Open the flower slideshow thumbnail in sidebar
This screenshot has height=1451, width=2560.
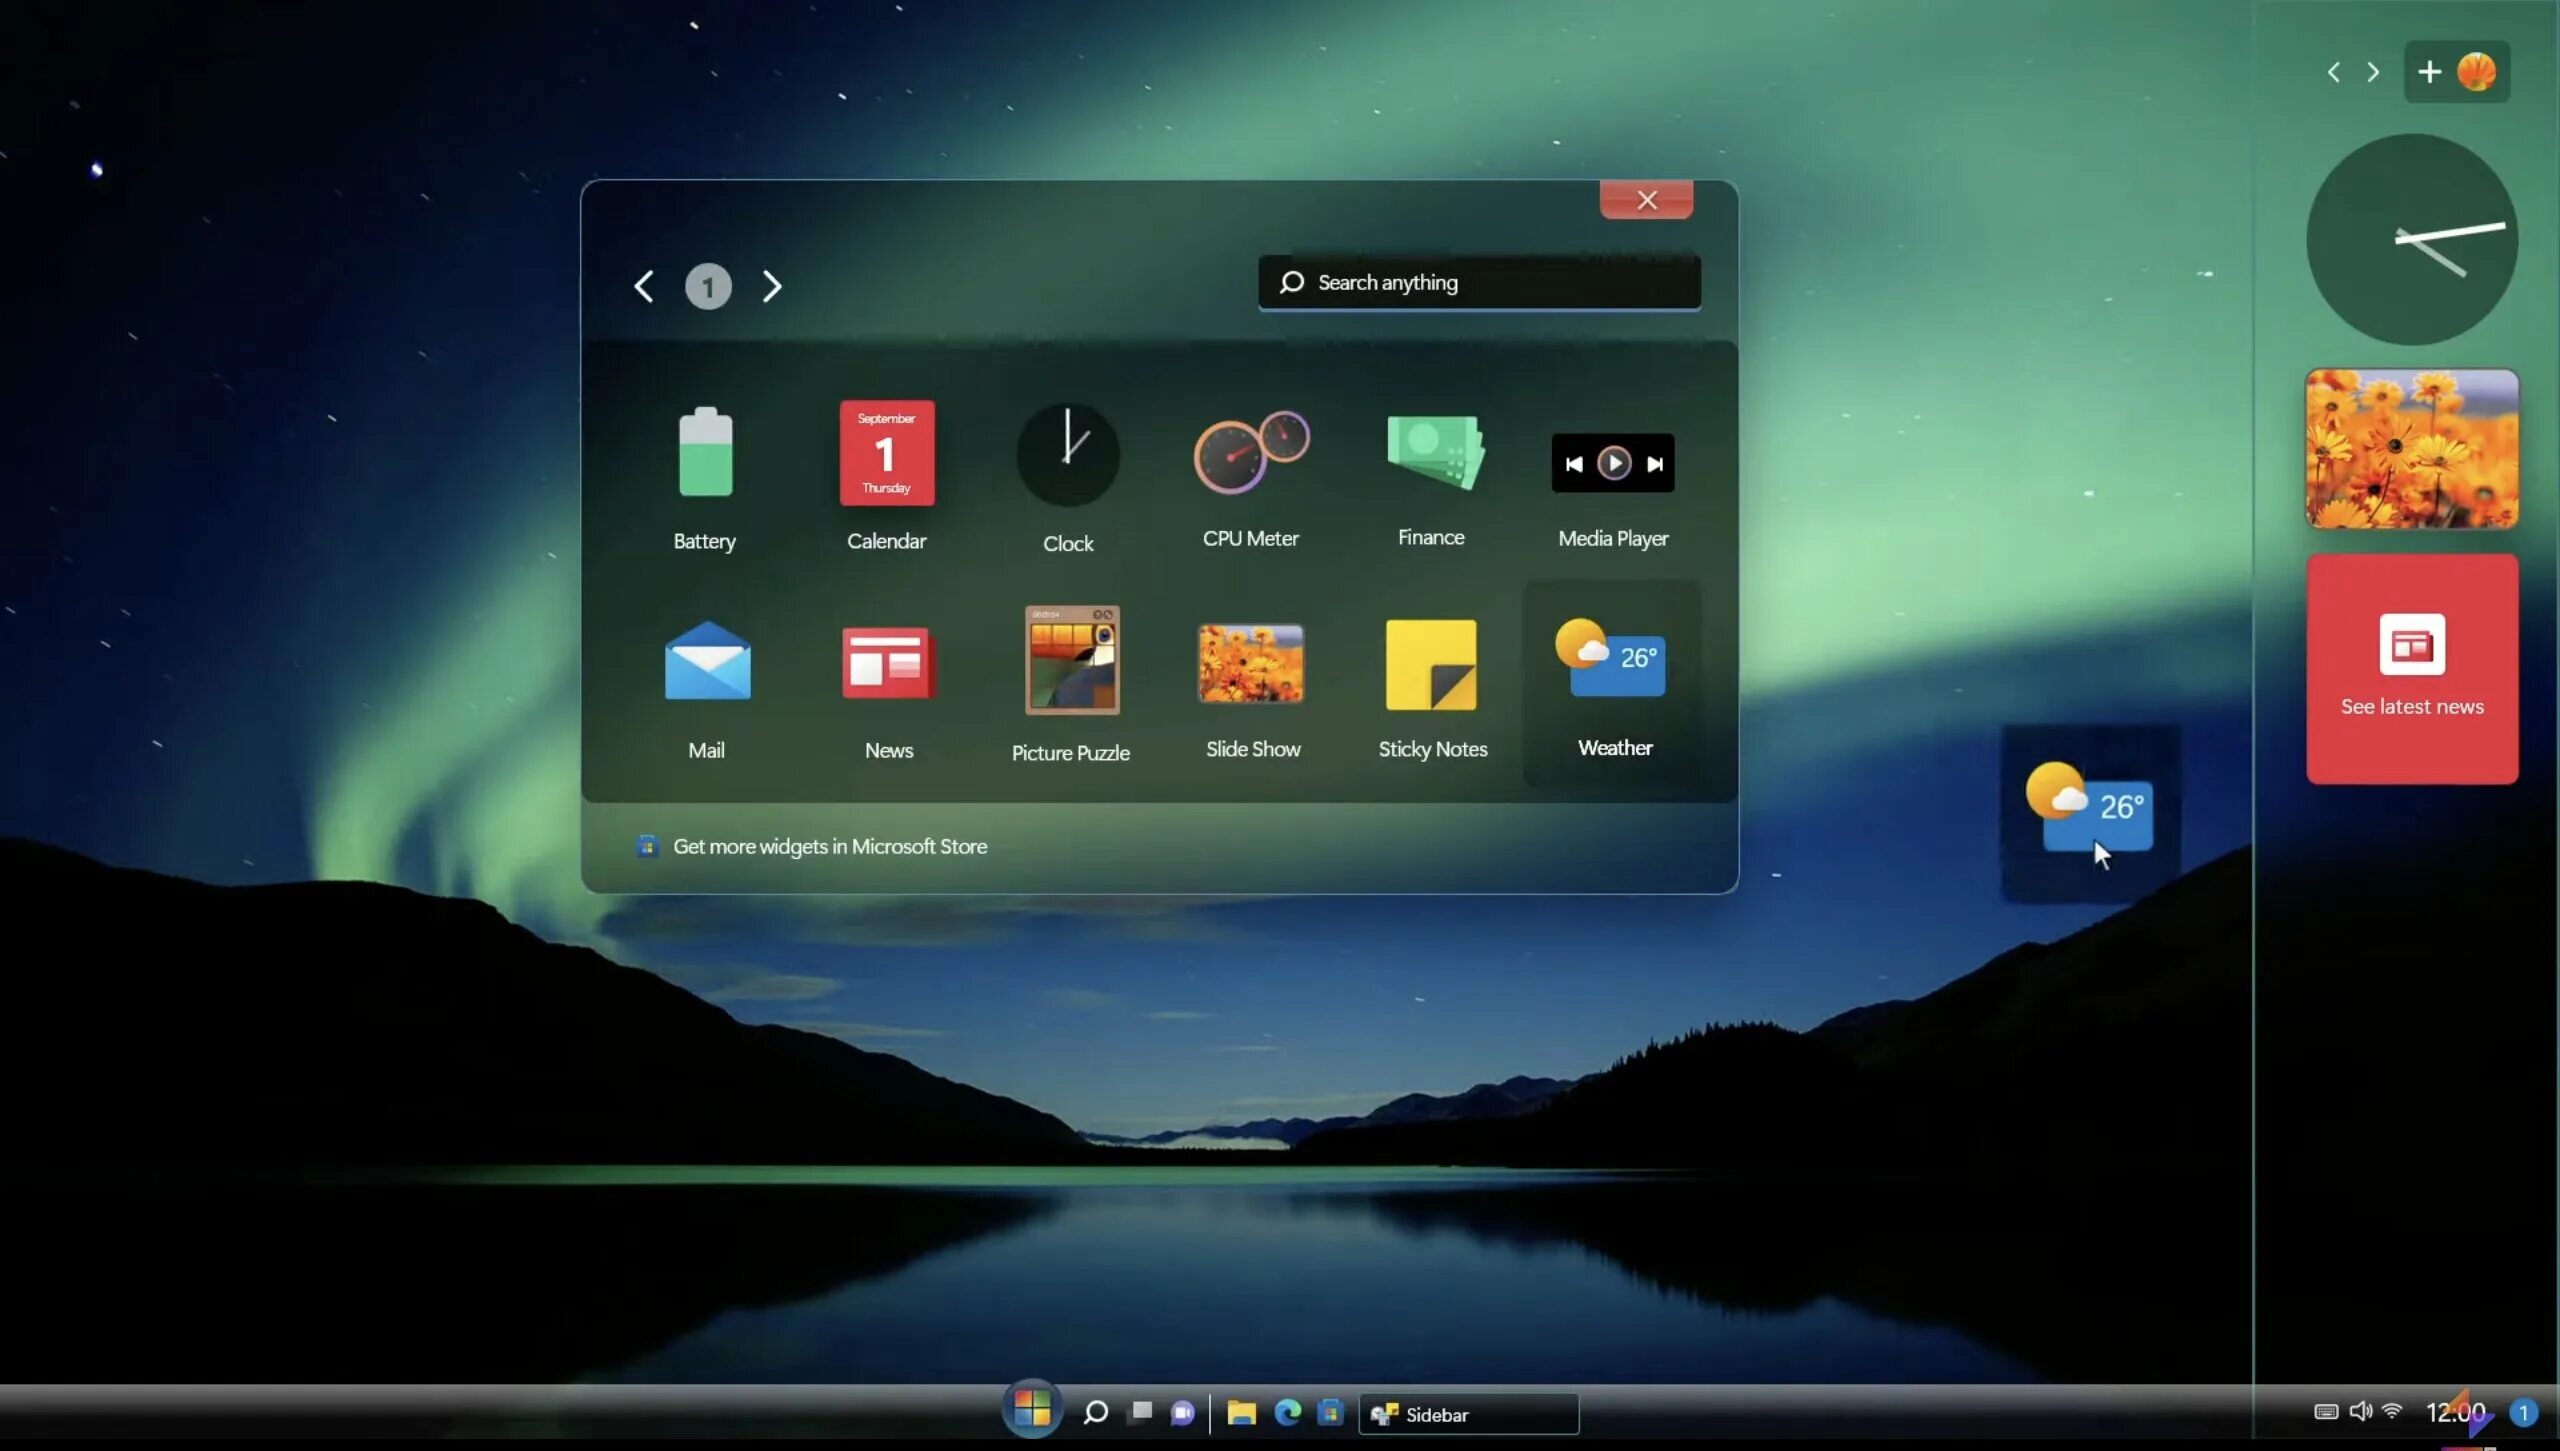pyautogui.click(x=2411, y=448)
